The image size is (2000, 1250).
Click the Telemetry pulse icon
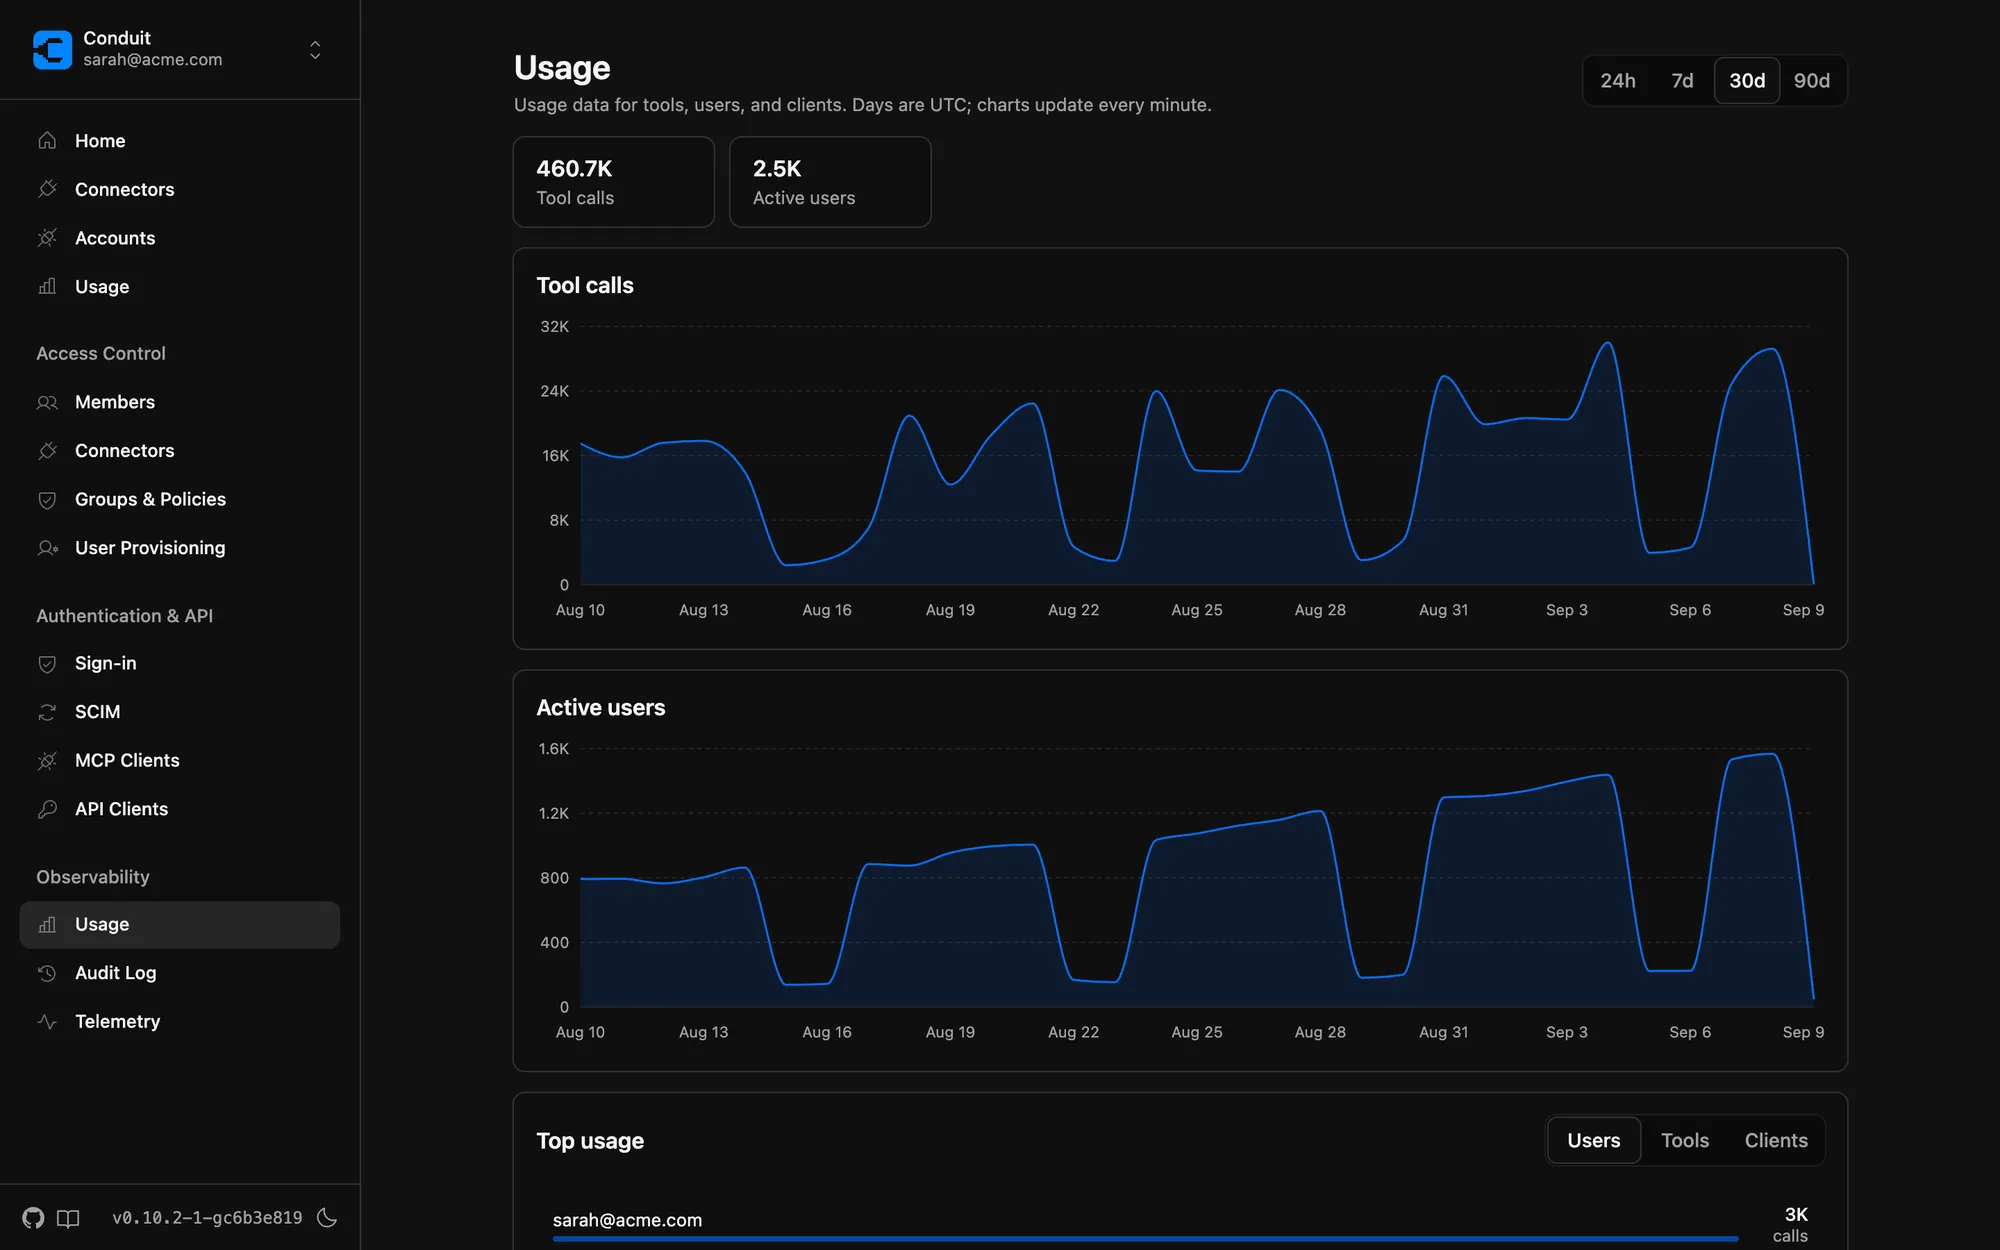pos(47,1022)
